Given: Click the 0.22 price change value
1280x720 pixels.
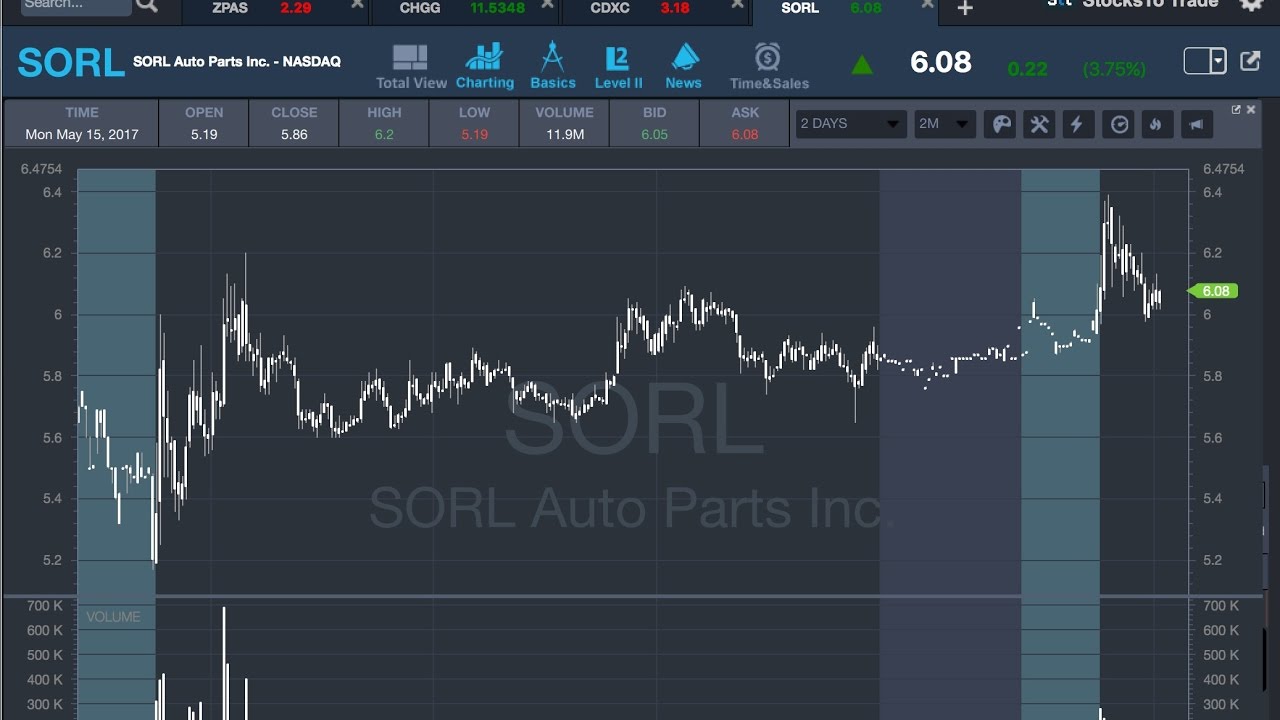Looking at the screenshot, I should (1028, 69).
